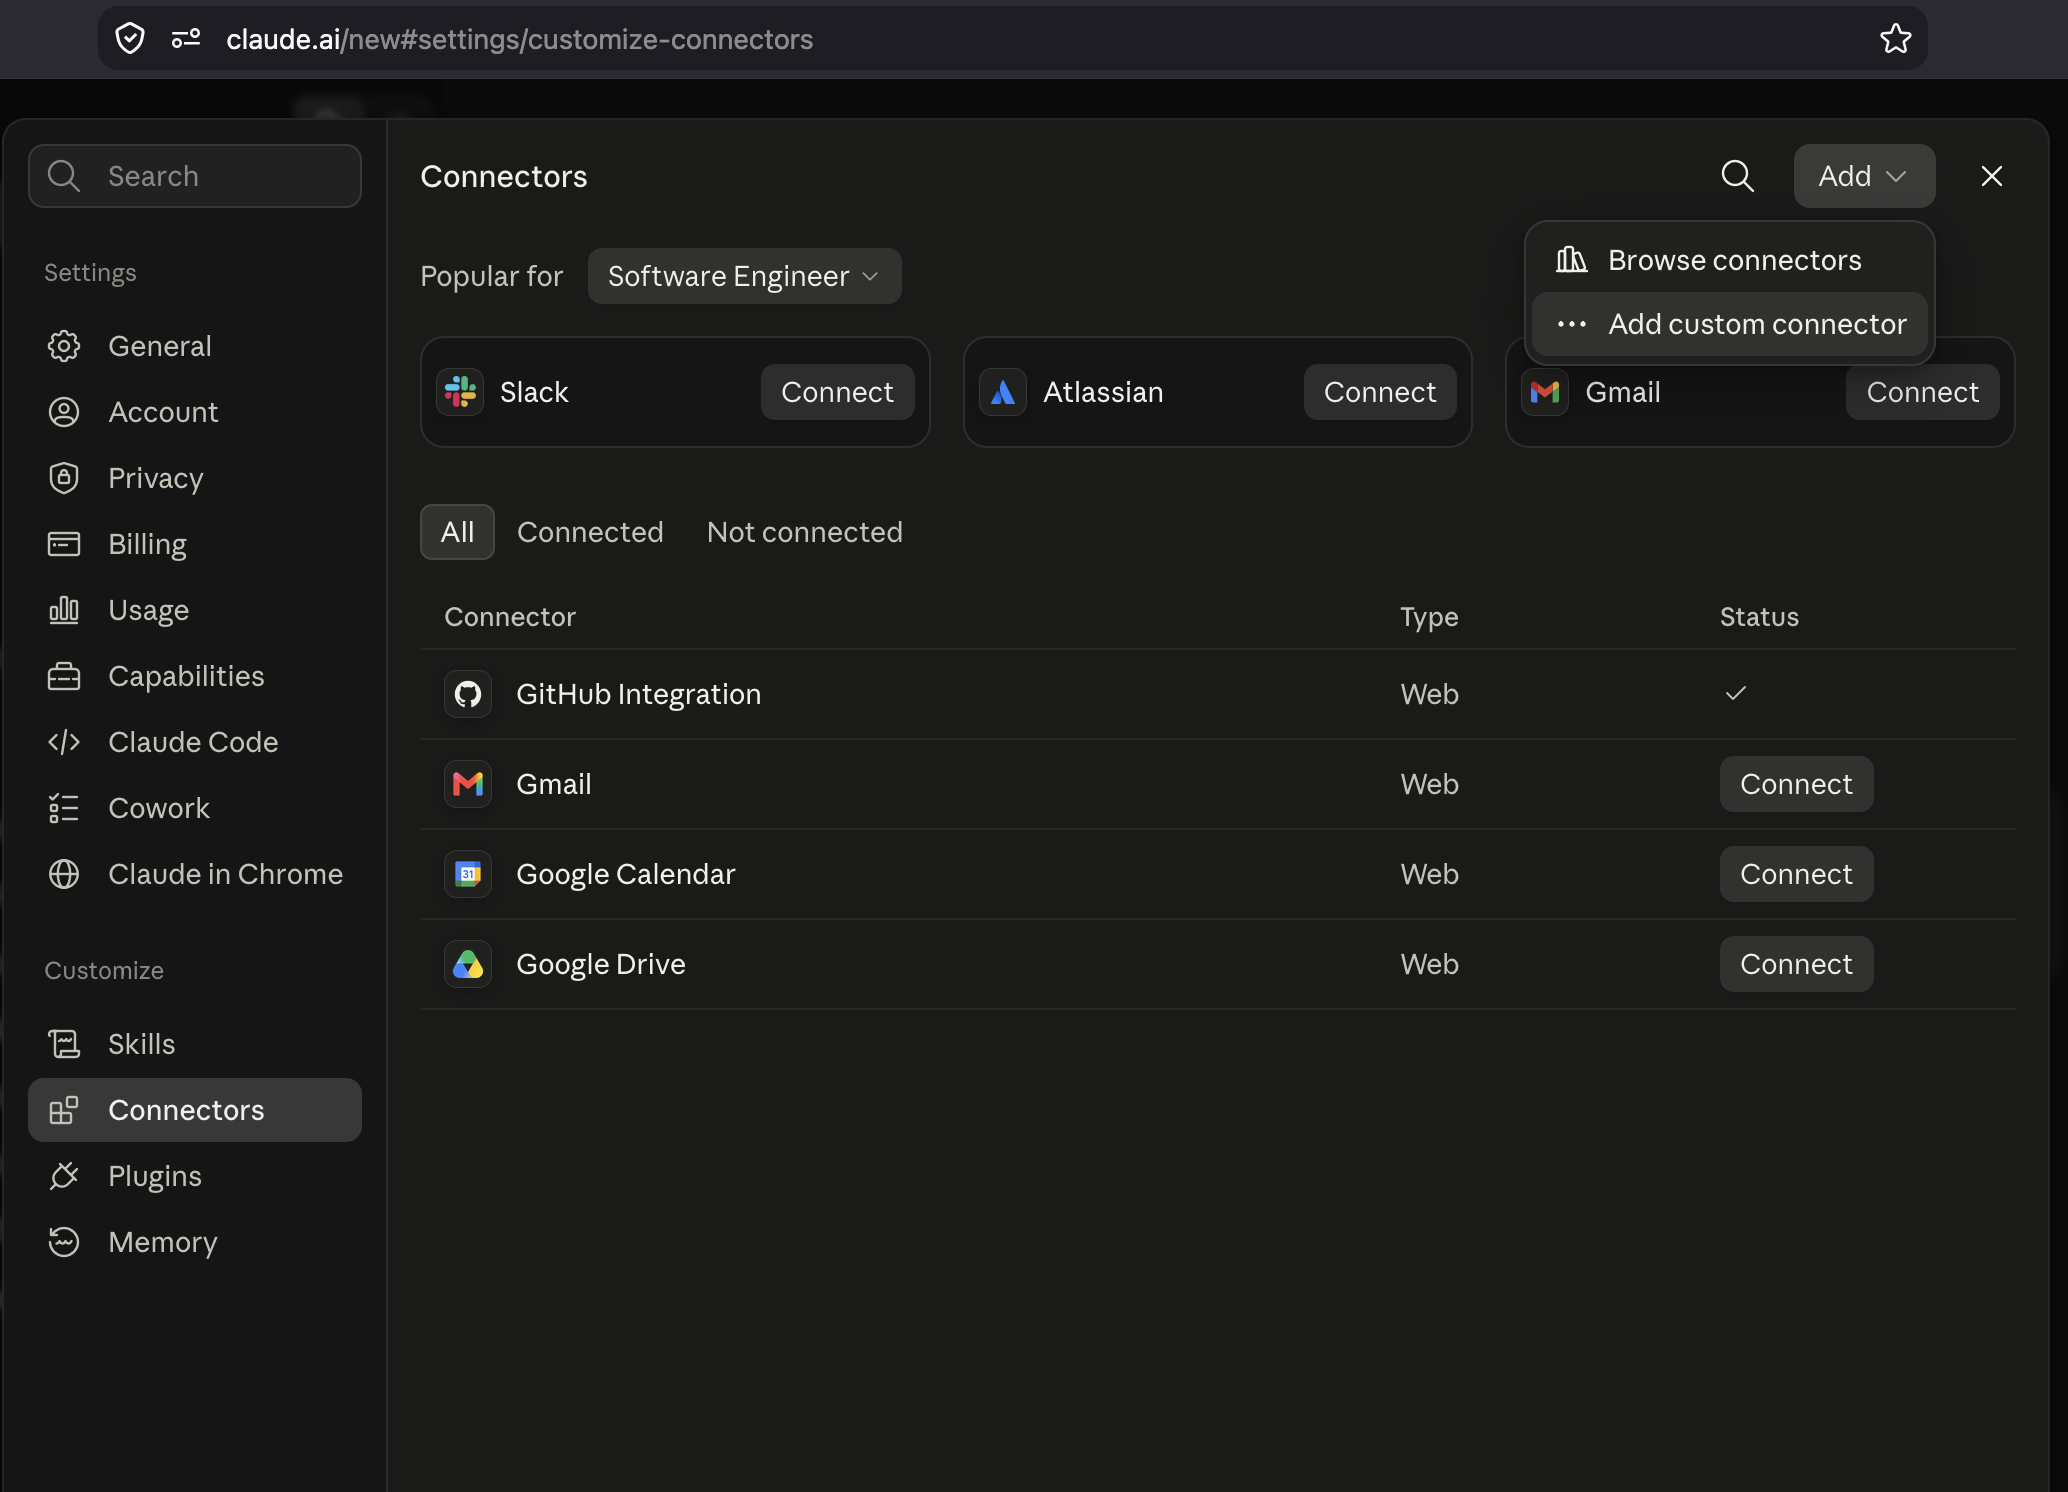Click the Browse connectors library icon
Screen dimensions: 2068x1492
coord(1571,260)
